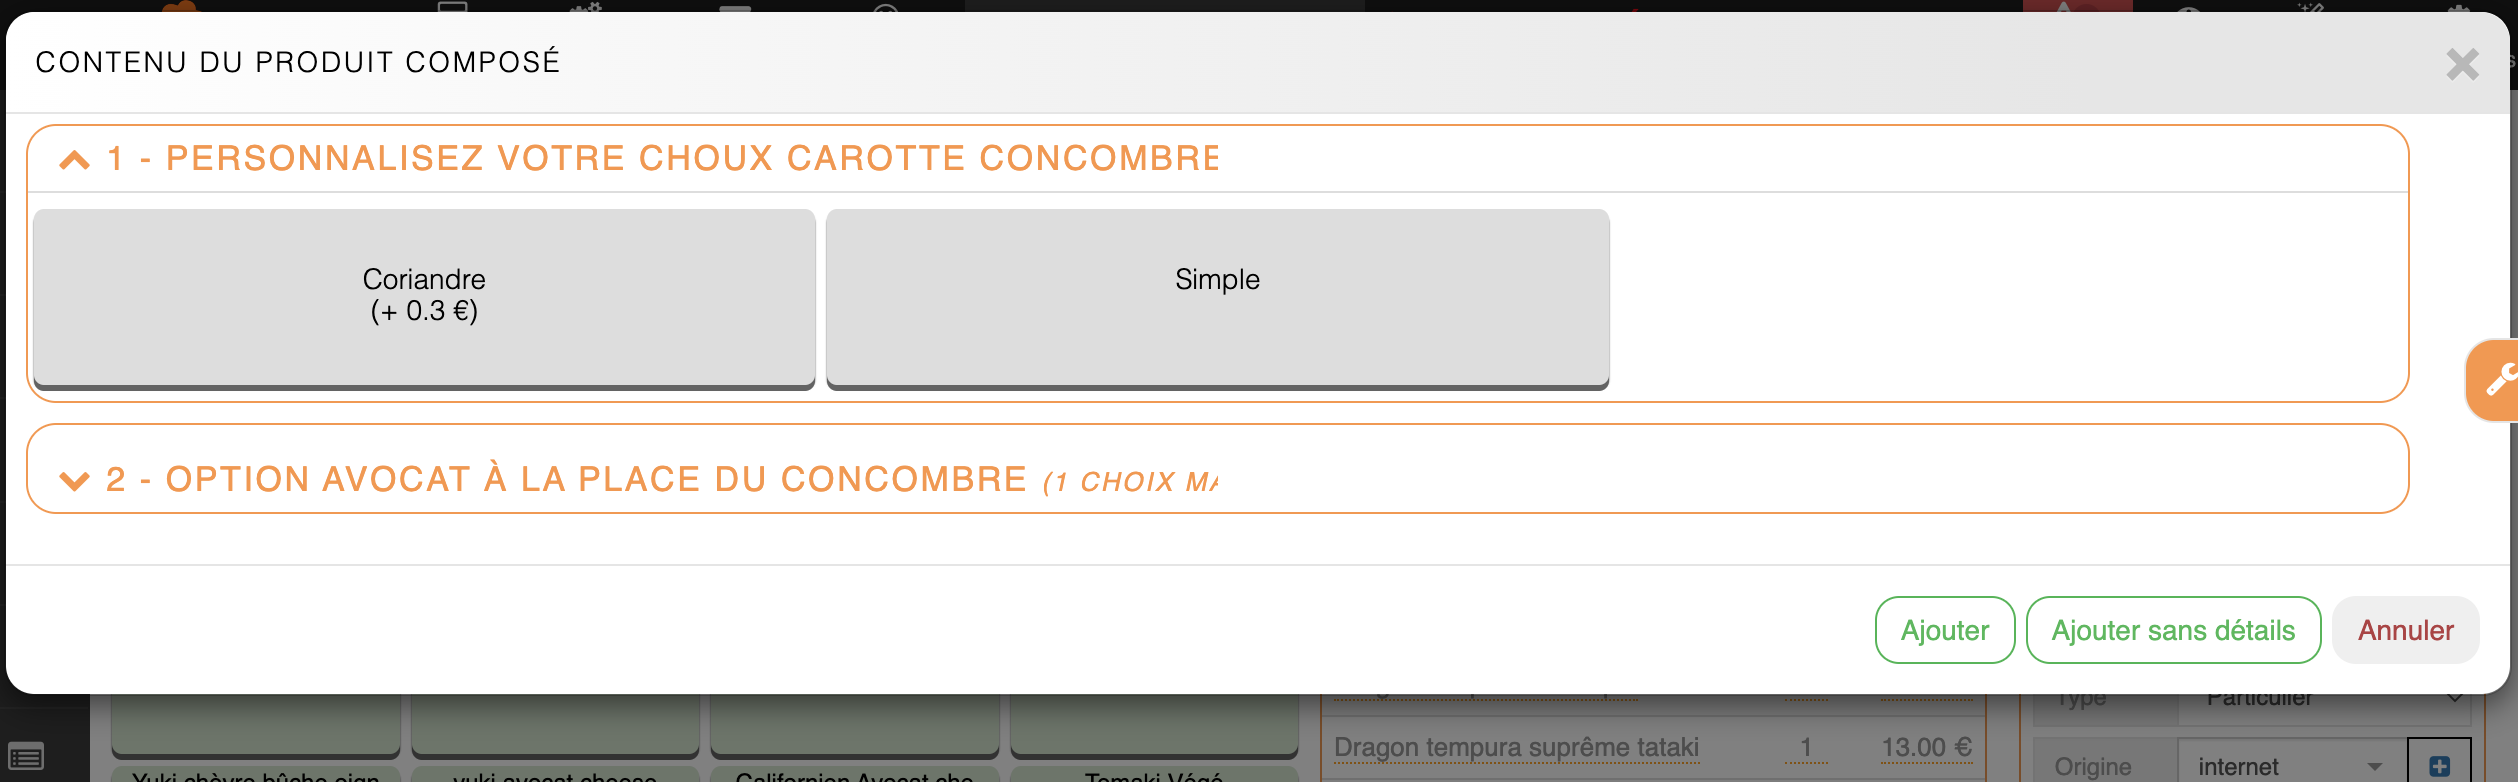
Task: Click the Personnalisez votre choux carotte header
Action: coord(690,158)
